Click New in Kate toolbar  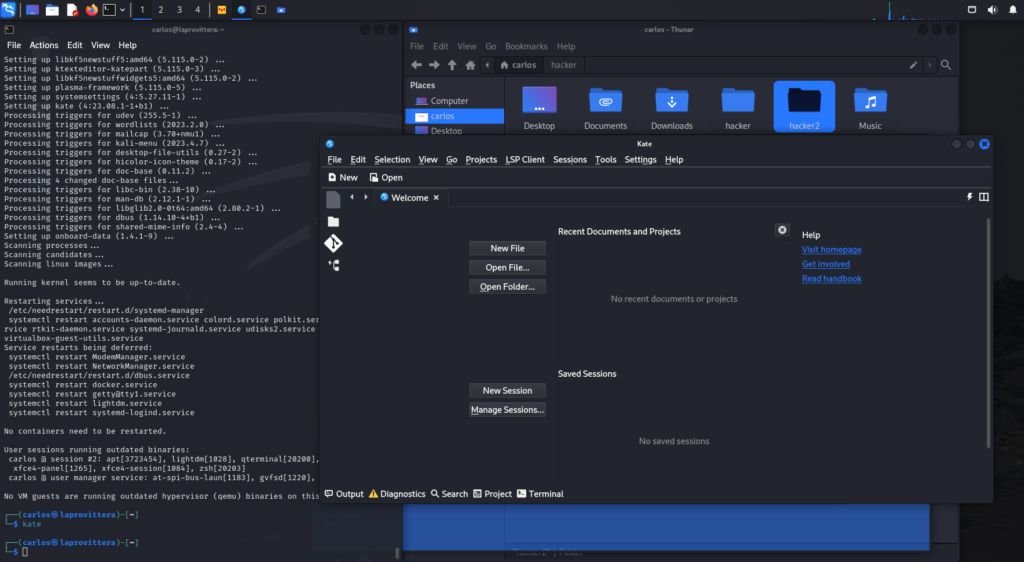coord(343,178)
